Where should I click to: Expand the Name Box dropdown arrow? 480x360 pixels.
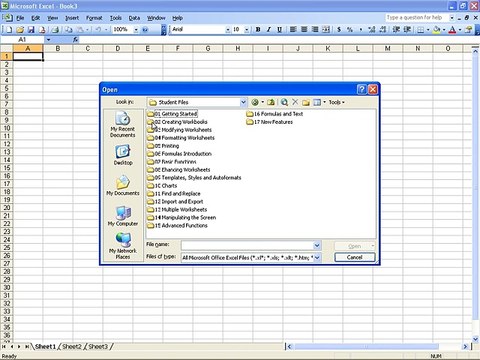pyautogui.click(x=49, y=40)
